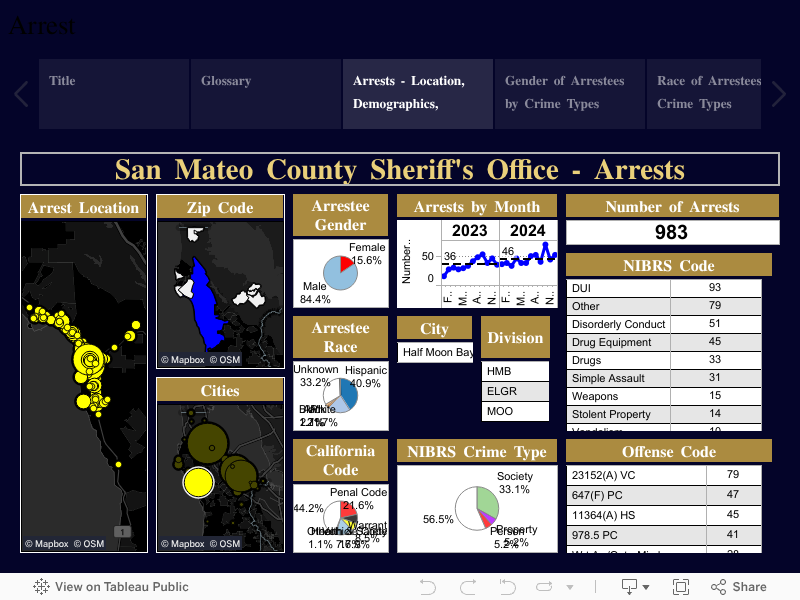Open Gender of Arrestees by Crime Types tab
The image size is (800, 600).
[570, 94]
